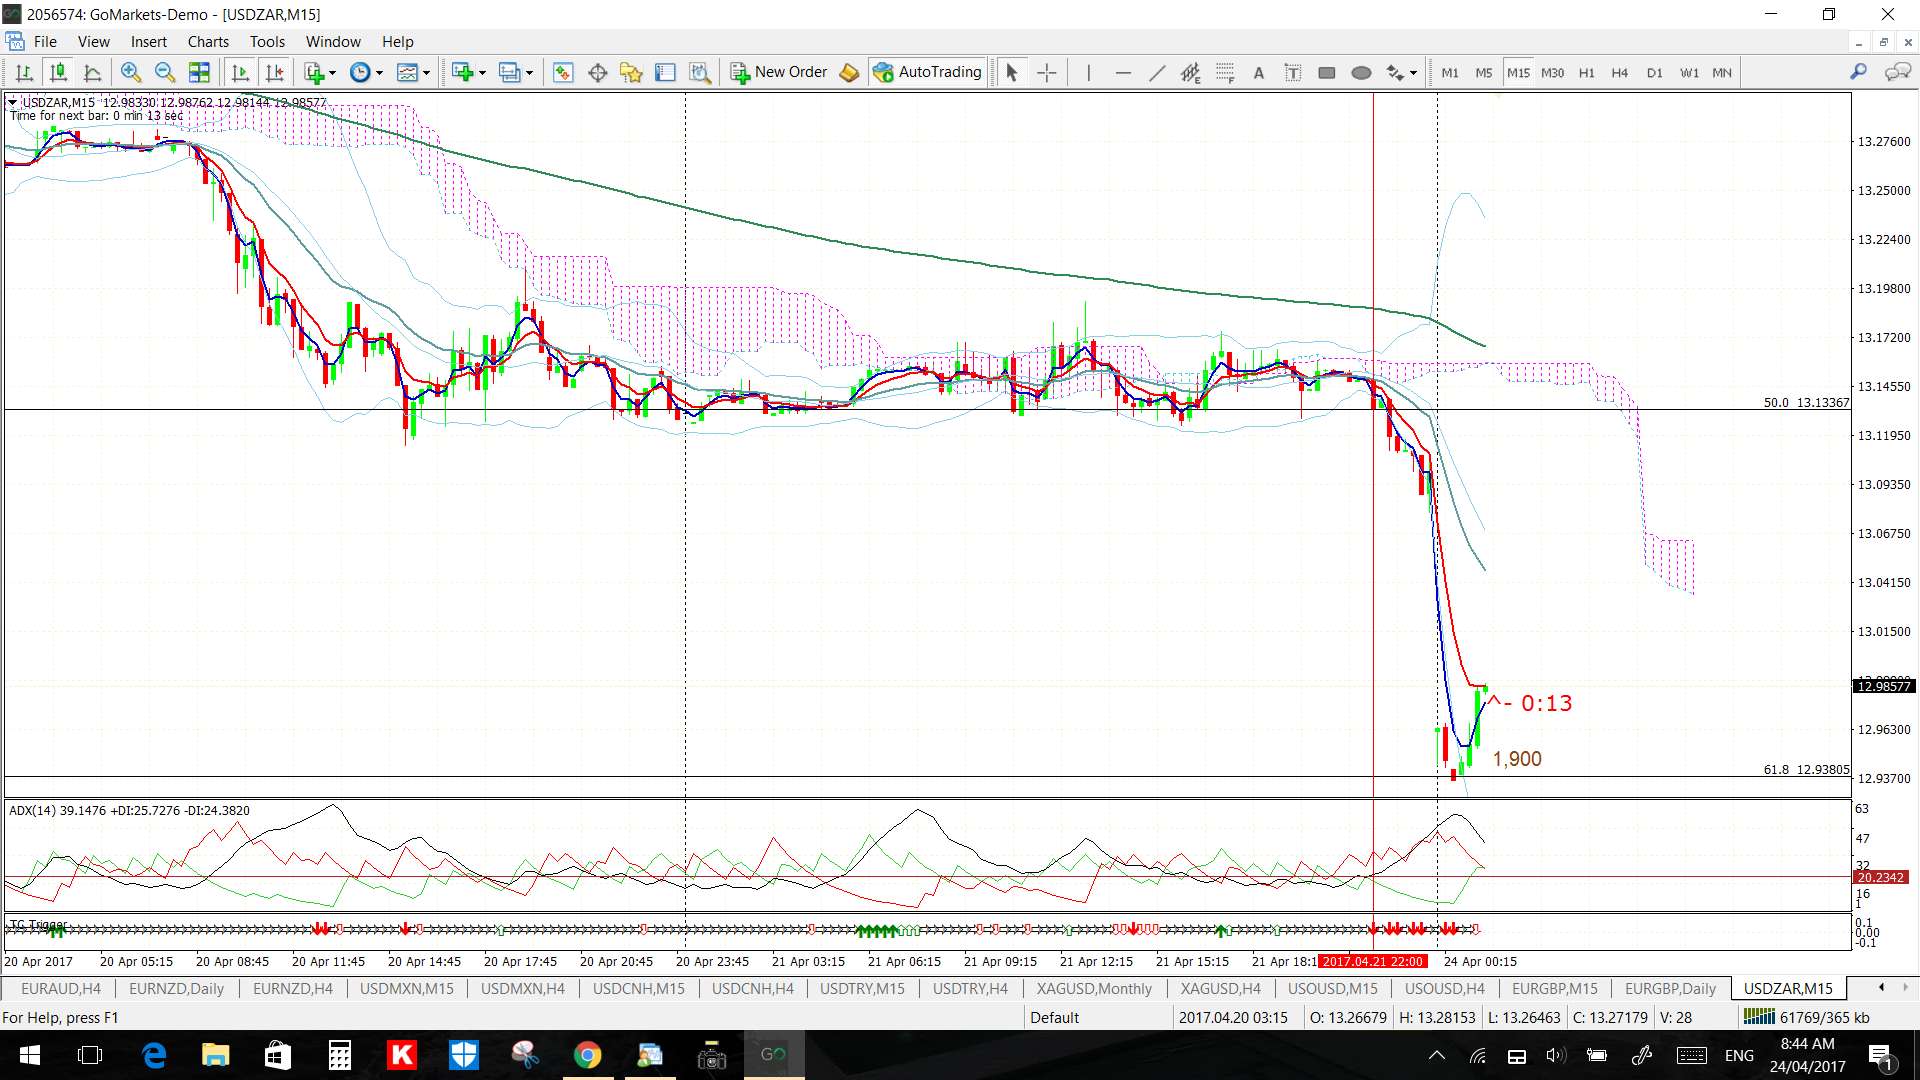The height and width of the screenshot is (1080, 1920).
Task: Select the text label tool
Action: pyautogui.click(x=1293, y=72)
